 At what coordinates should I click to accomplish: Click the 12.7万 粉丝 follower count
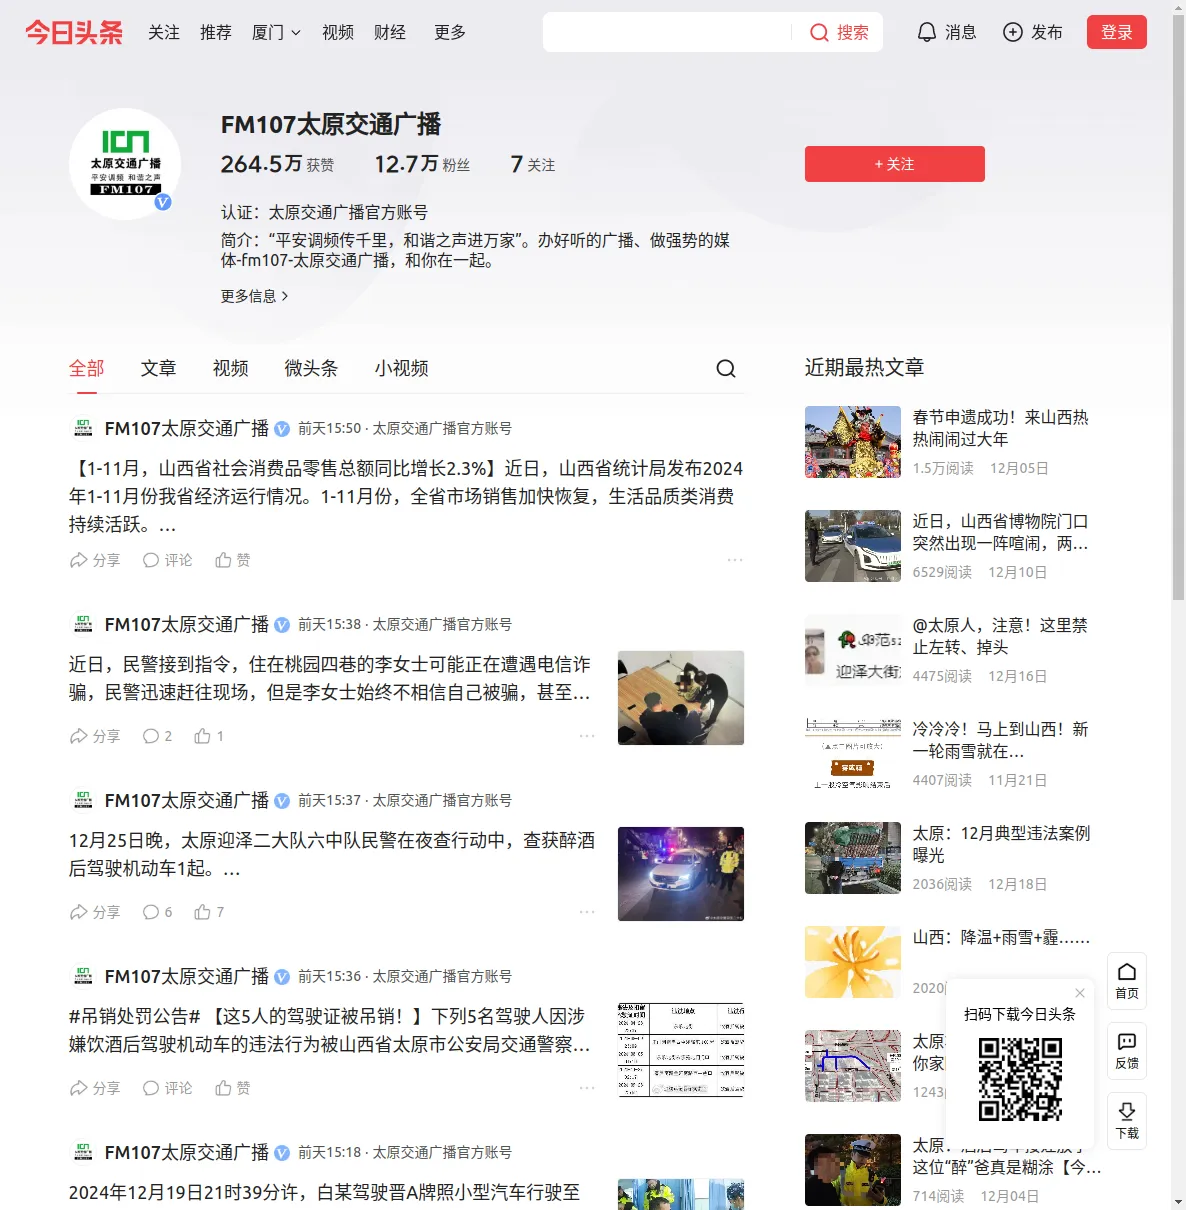click(422, 164)
